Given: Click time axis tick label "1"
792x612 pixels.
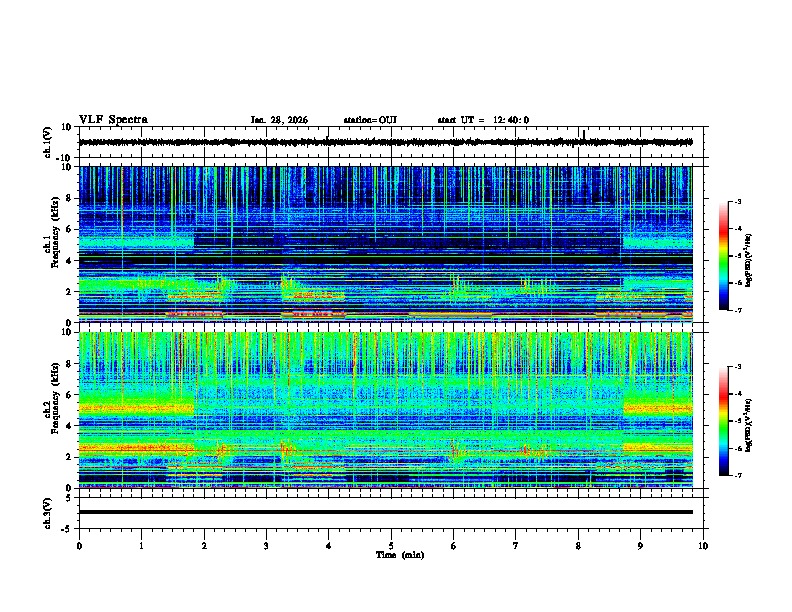Looking at the screenshot, I should click(141, 546).
